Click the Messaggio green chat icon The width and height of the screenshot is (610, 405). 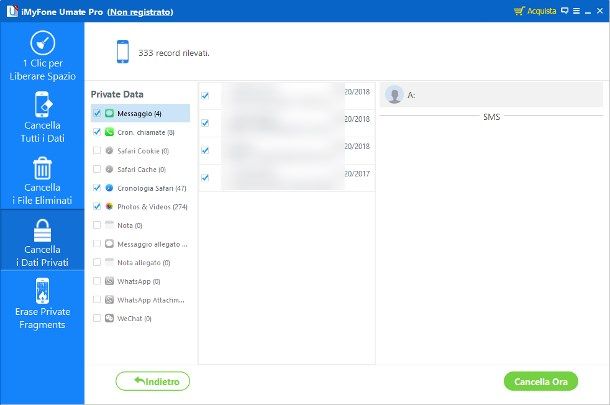[109, 113]
